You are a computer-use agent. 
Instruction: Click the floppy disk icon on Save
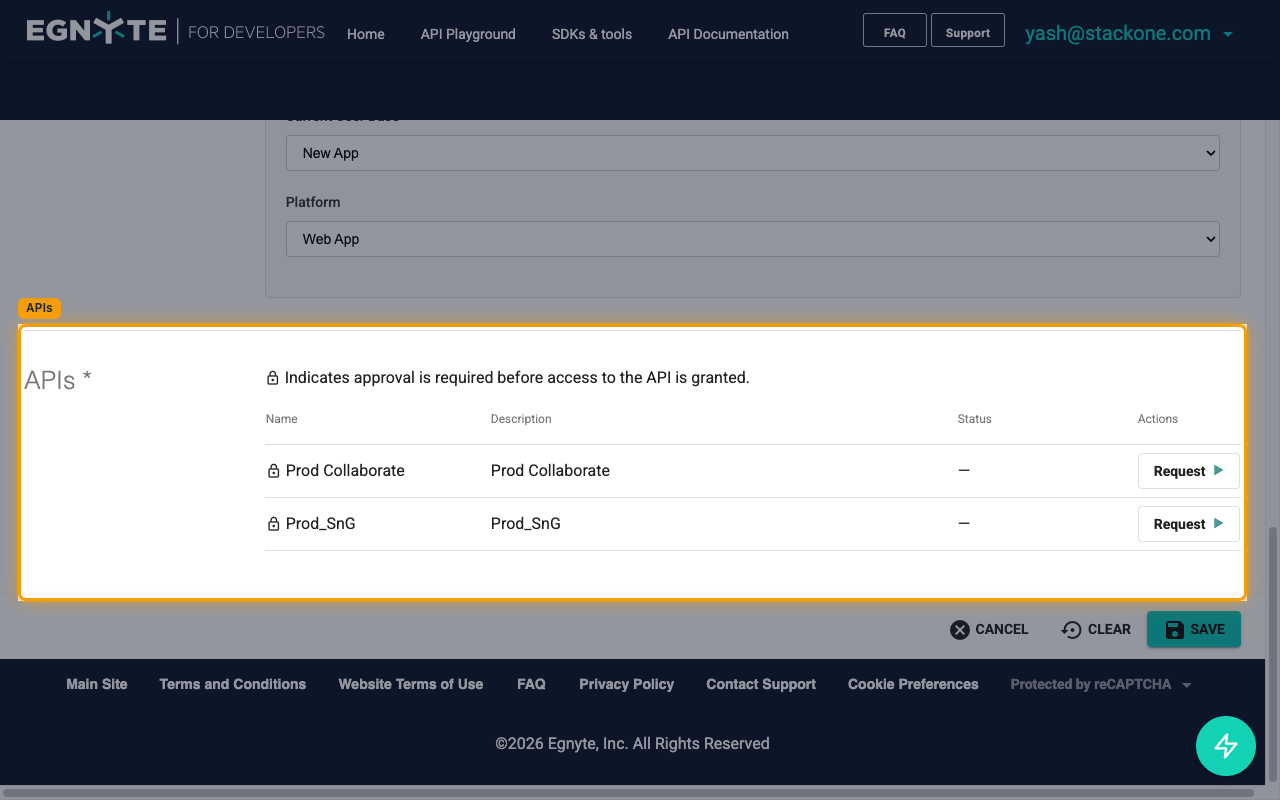[x=1175, y=629]
